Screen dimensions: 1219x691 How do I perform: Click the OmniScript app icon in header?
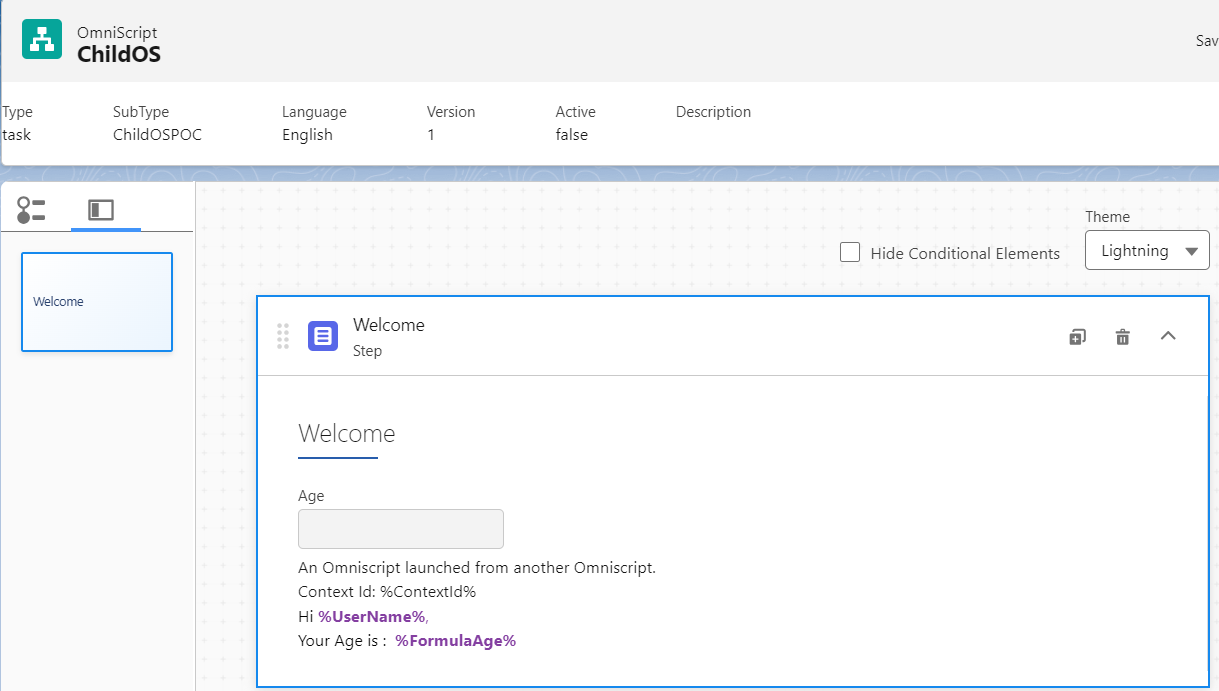click(42, 40)
